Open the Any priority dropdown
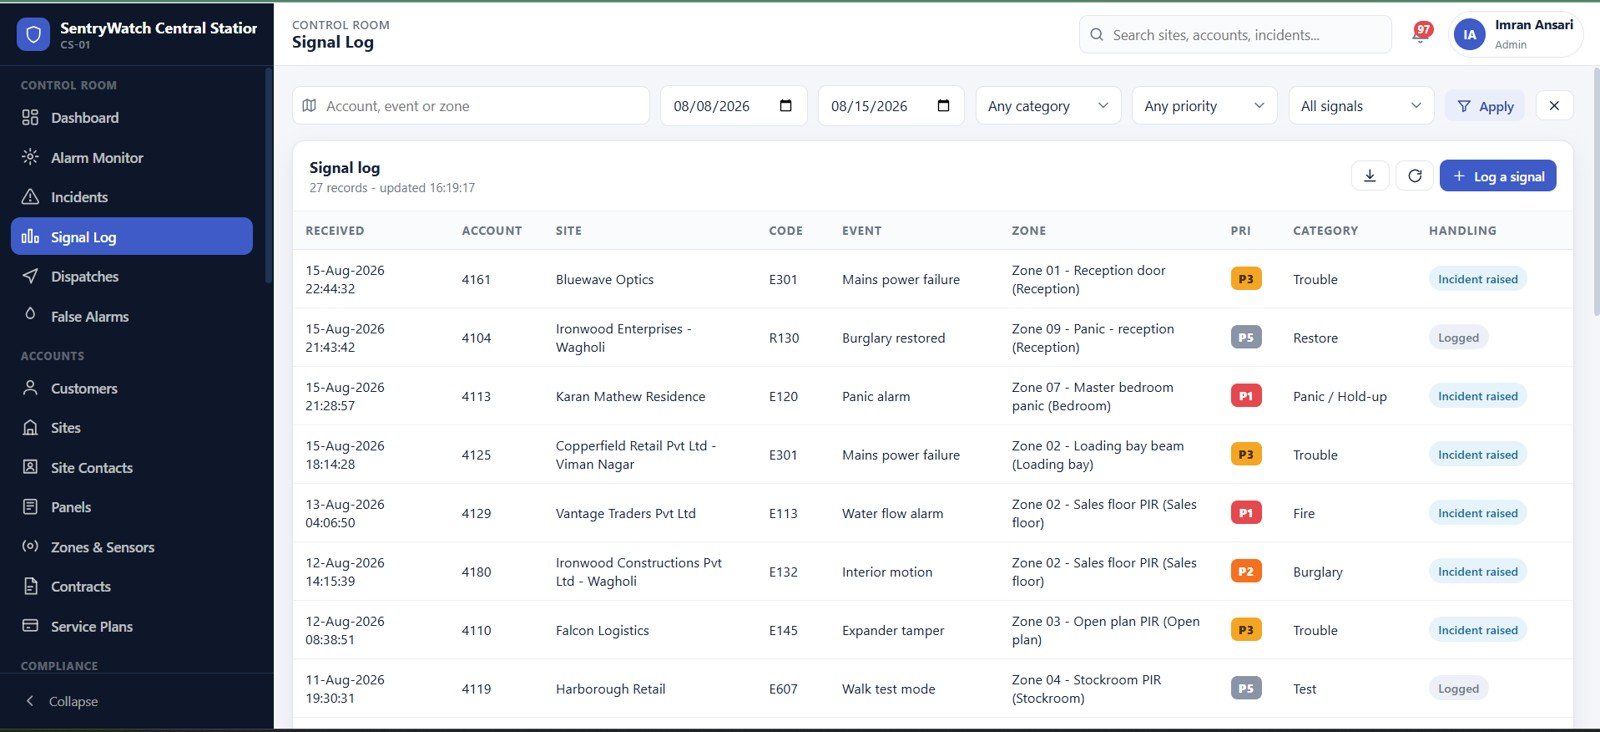Image resolution: width=1600 pixels, height=732 pixels. 1204,106
